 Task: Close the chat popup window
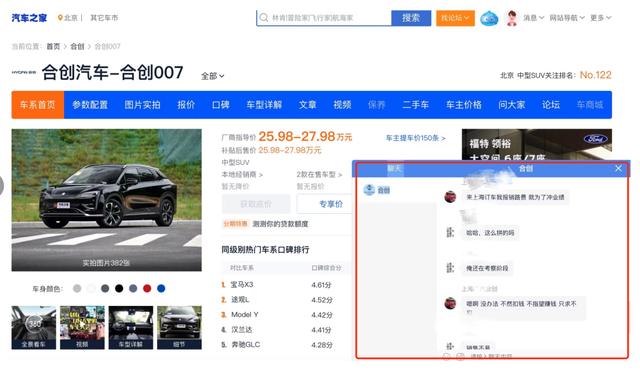tap(618, 168)
